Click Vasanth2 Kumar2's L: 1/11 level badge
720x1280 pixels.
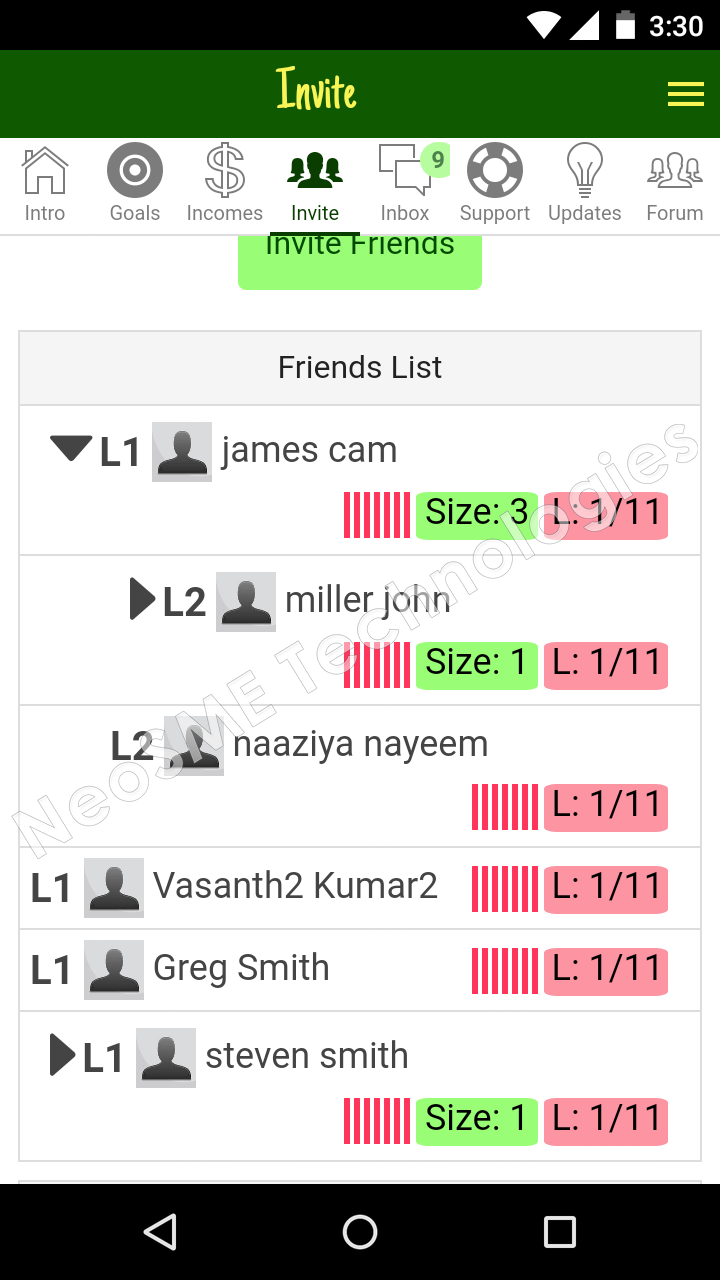[x=606, y=888]
